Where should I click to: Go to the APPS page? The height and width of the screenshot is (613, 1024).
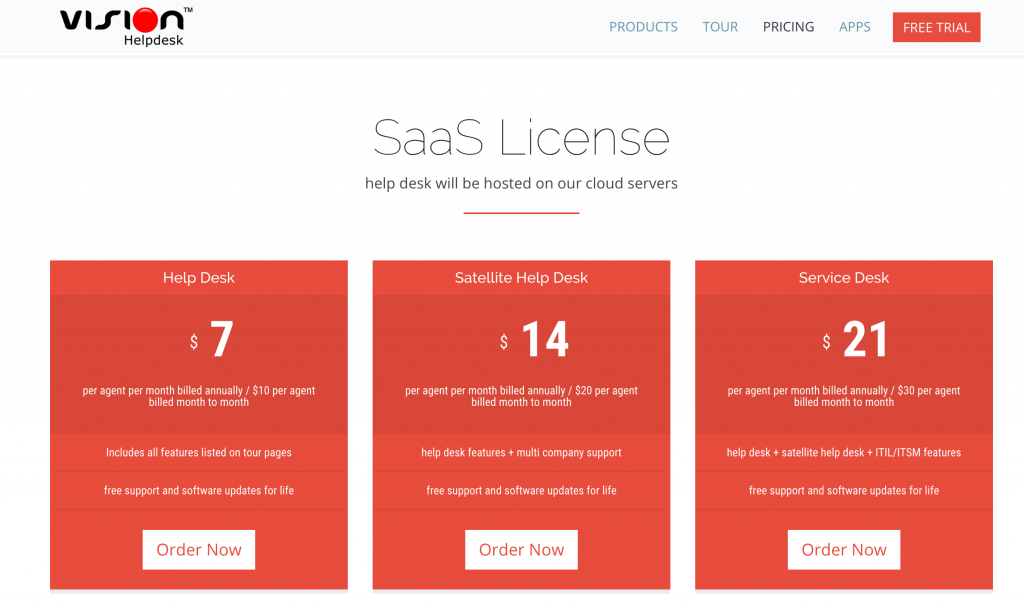coord(855,27)
